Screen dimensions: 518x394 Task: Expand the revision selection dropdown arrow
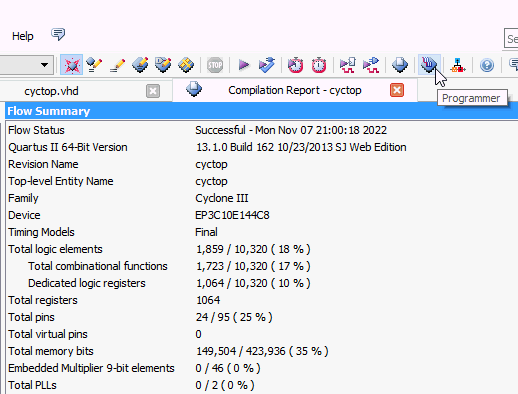(x=44, y=65)
